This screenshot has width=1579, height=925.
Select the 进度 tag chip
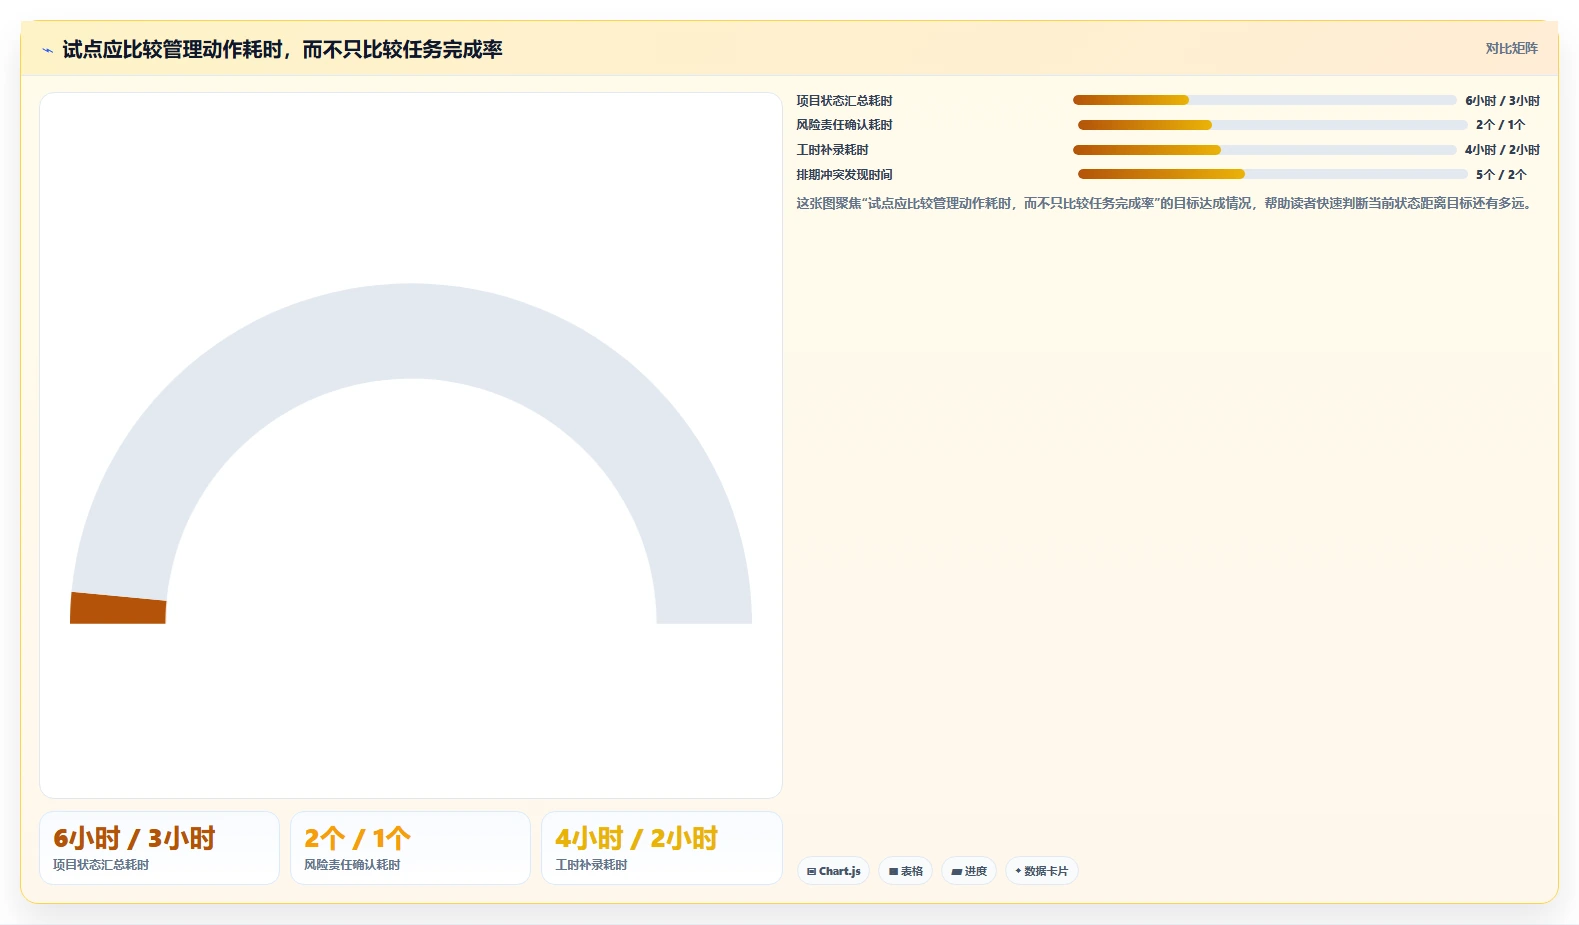[x=969, y=871]
